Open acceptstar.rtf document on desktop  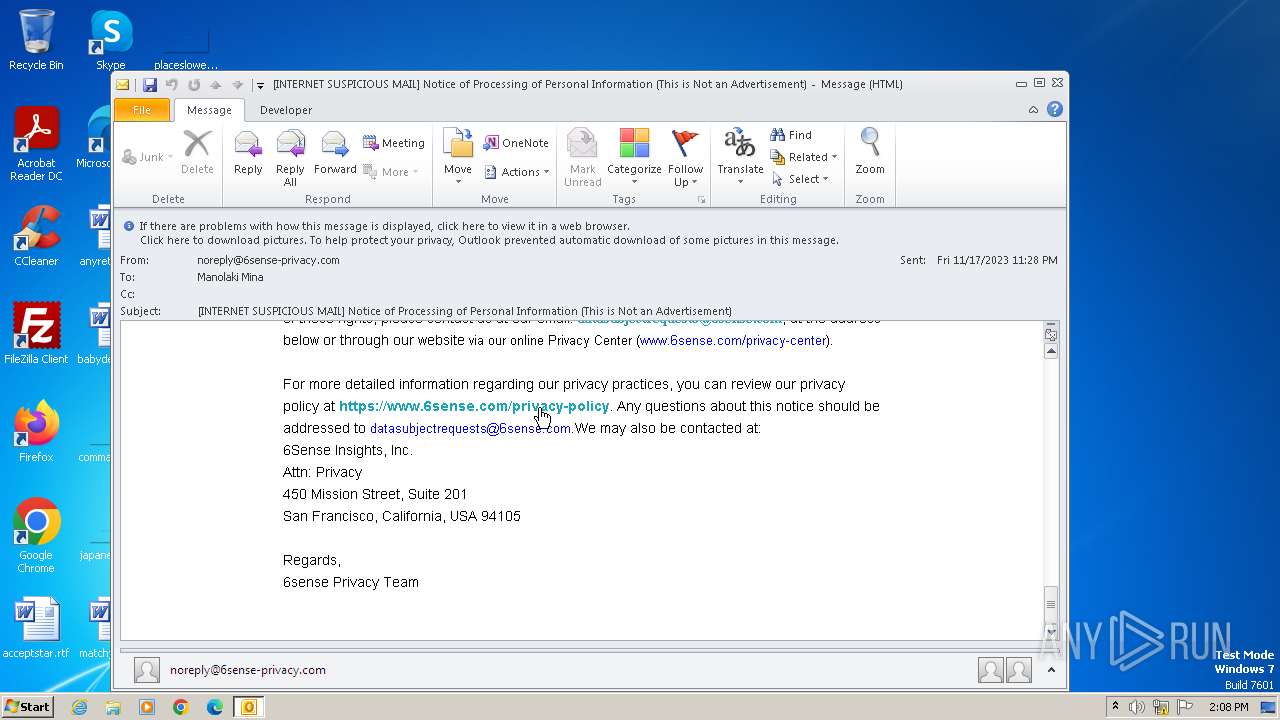pyautogui.click(x=36, y=628)
